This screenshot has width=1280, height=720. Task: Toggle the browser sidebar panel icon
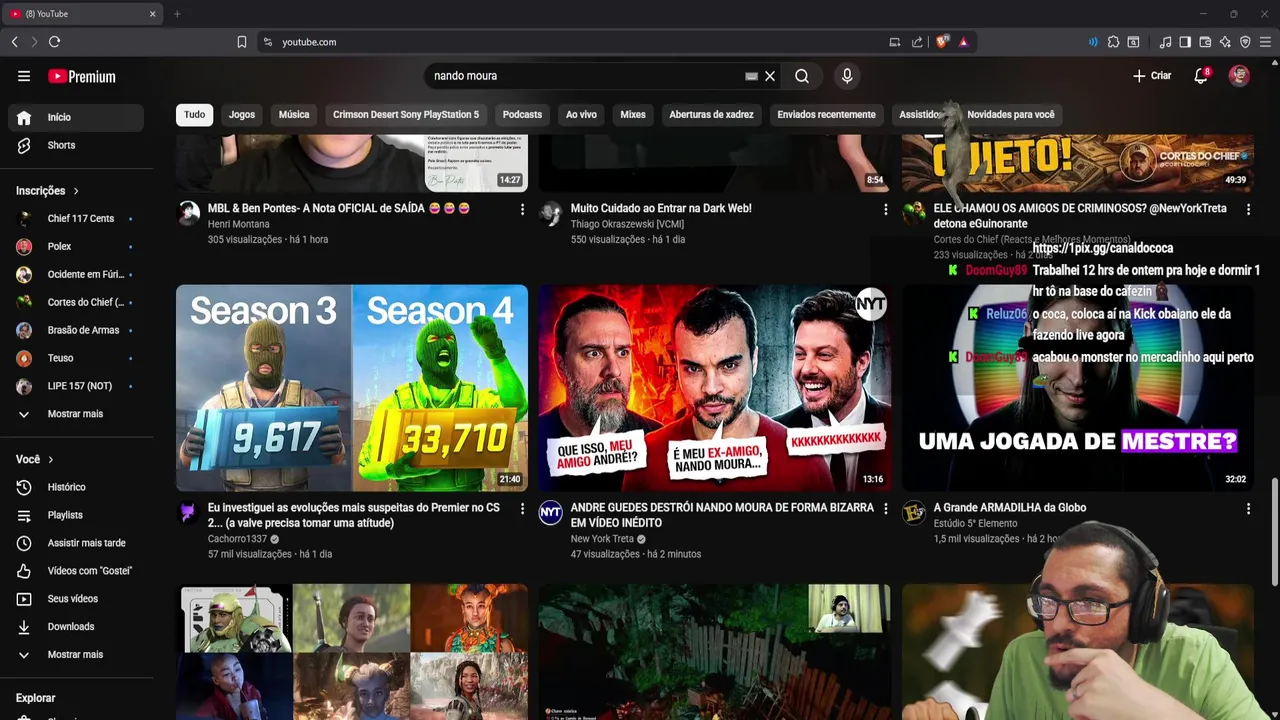pyautogui.click(x=1185, y=42)
